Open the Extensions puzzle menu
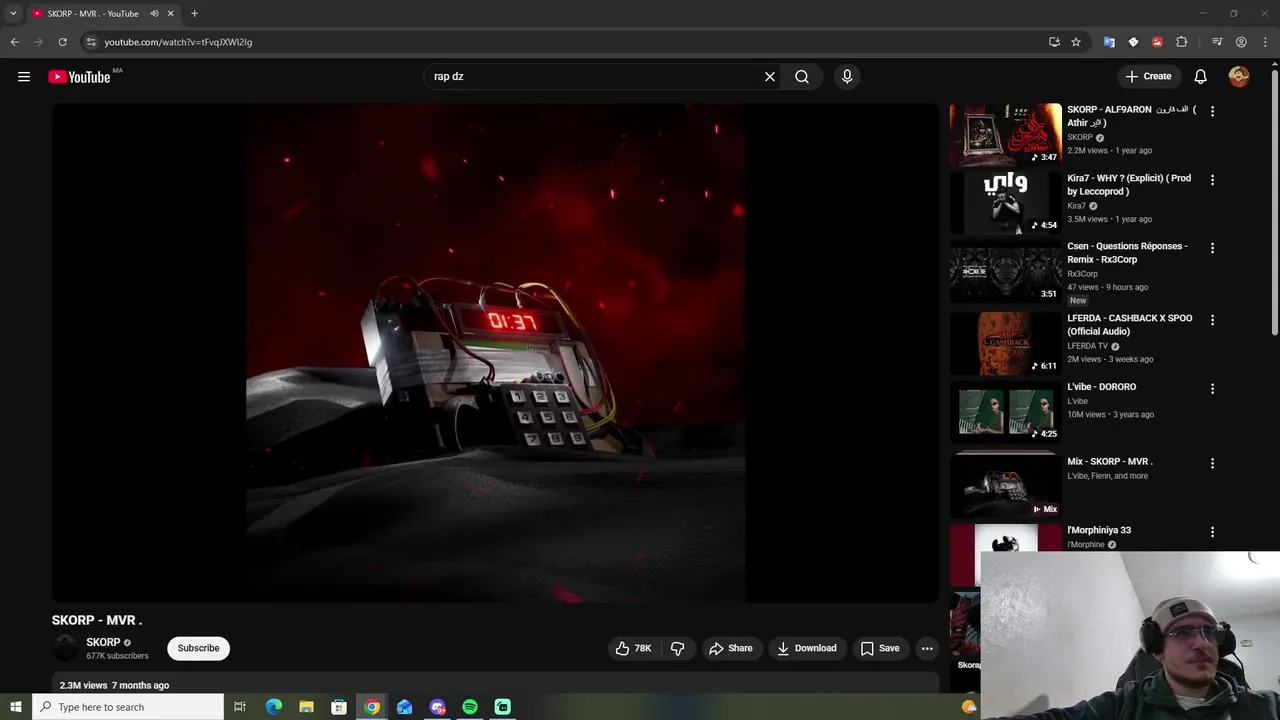This screenshot has width=1280, height=720. pyautogui.click(x=1181, y=42)
